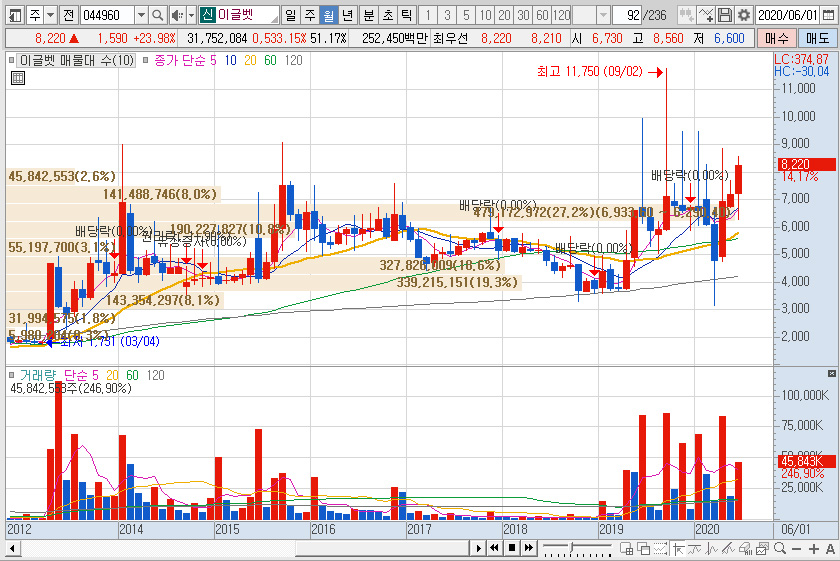840x561 pixels.
Task: Click the magnifier zoom icon in bottom toolbar
Action: tap(780, 548)
